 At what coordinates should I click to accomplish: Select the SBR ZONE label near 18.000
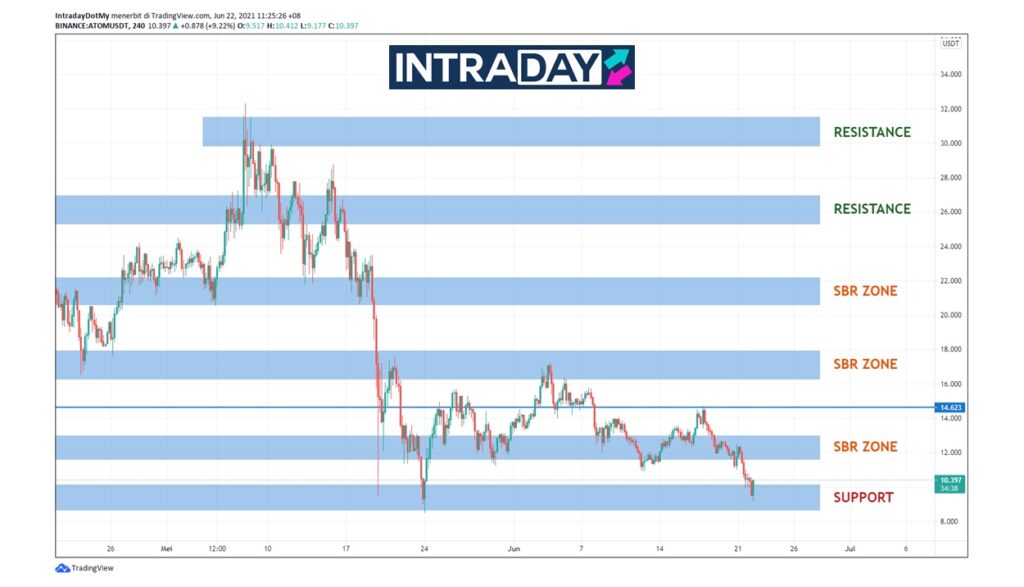(865, 365)
